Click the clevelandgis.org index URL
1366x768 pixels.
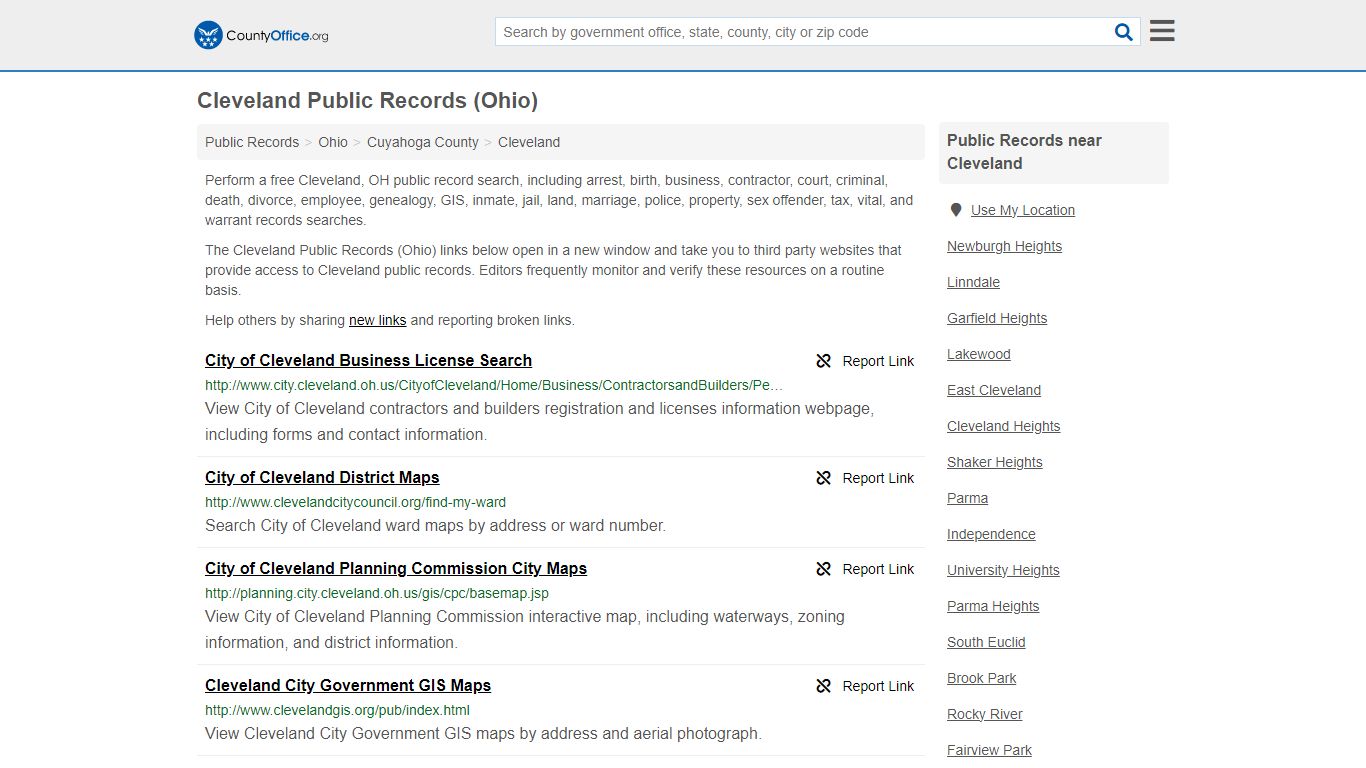(x=337, y=710)
